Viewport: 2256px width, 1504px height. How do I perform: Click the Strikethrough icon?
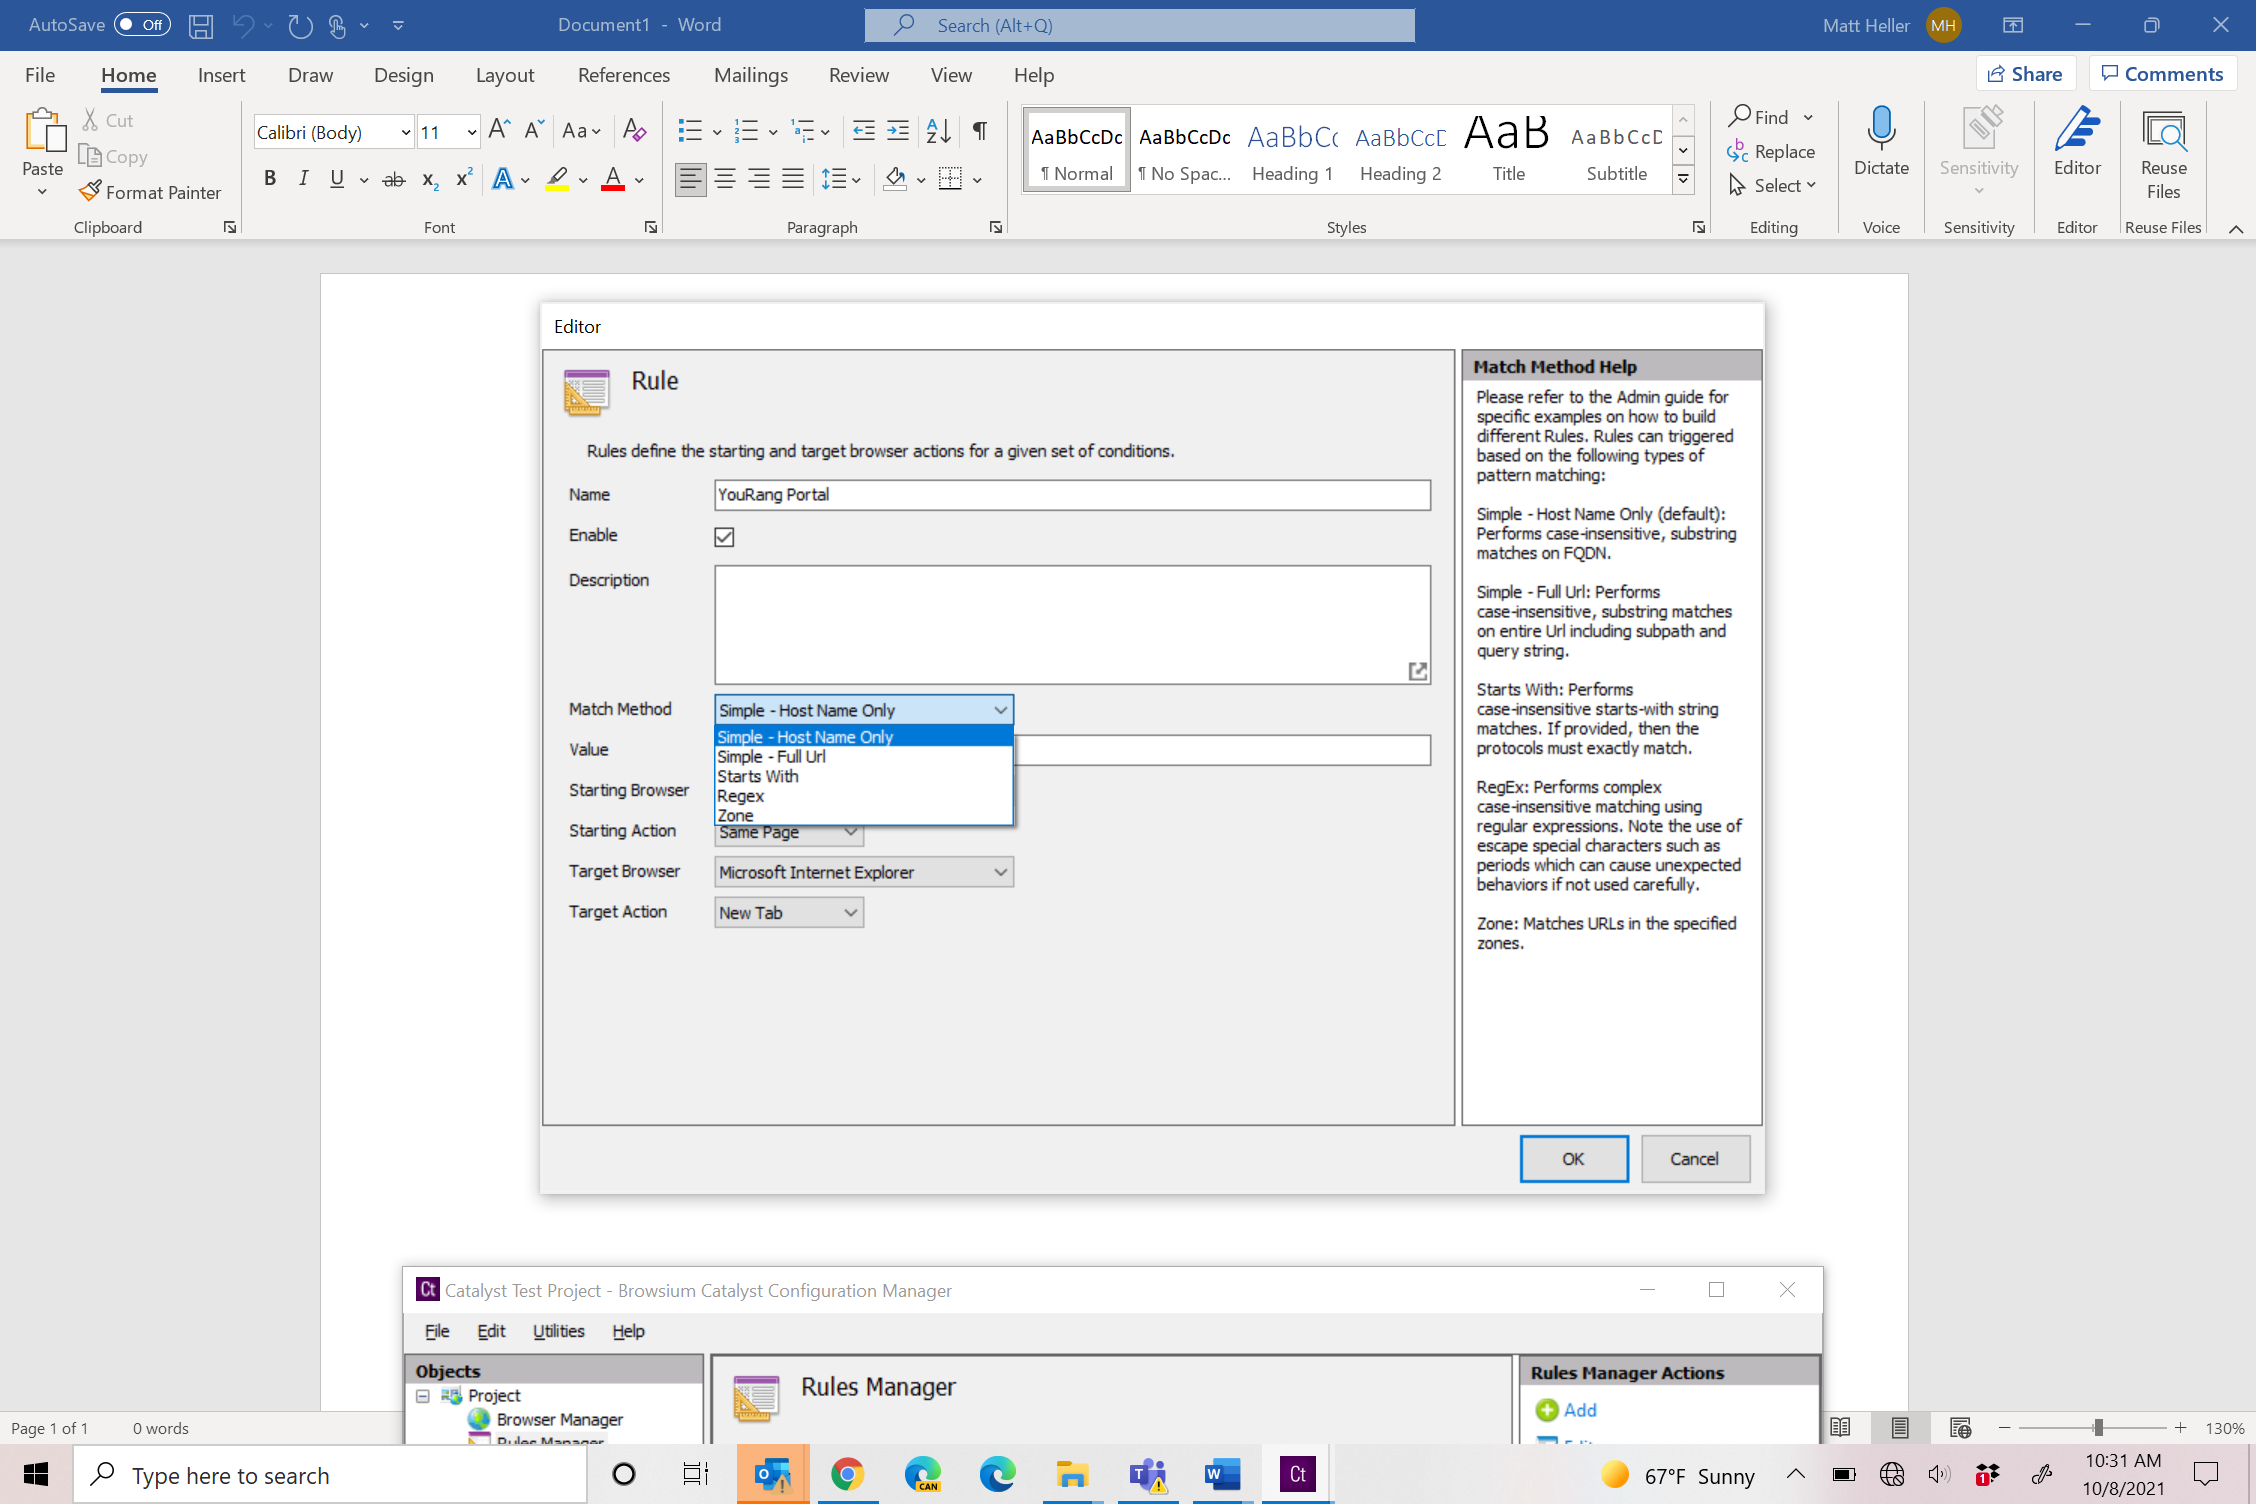click(x=394, y=179)
